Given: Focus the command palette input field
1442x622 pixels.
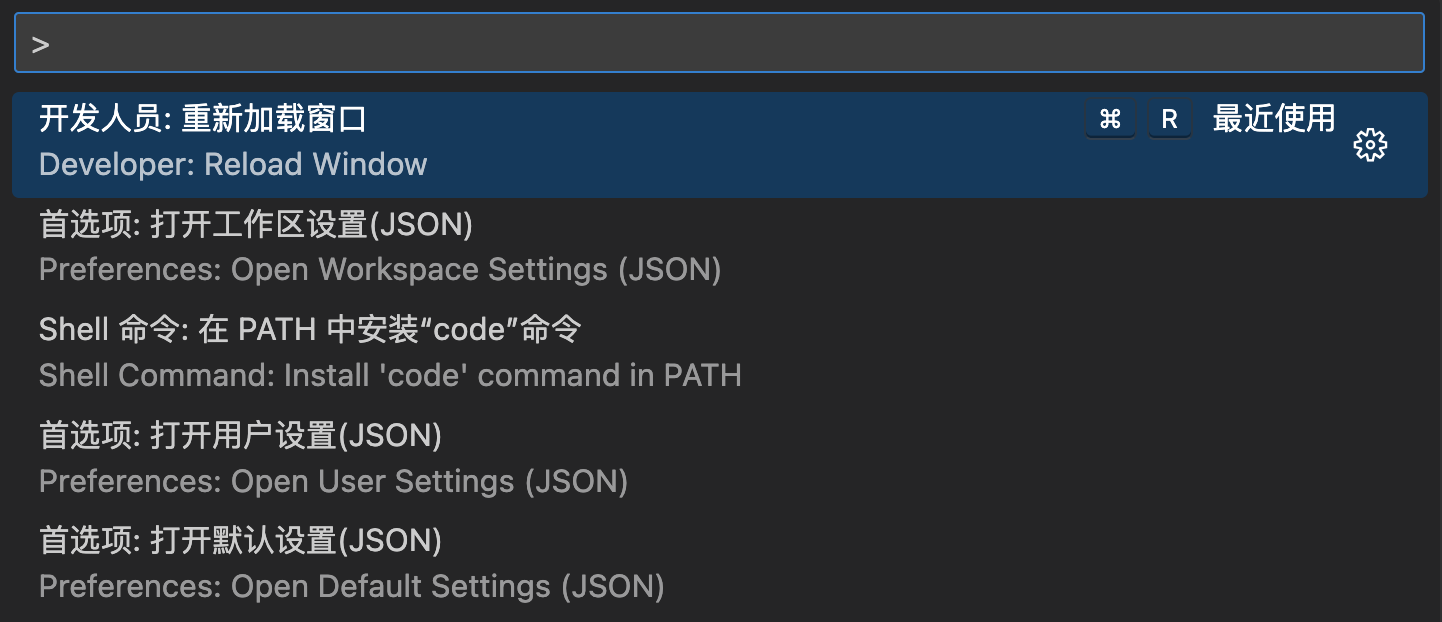Looking at the screenshot, I should point(719,42).
